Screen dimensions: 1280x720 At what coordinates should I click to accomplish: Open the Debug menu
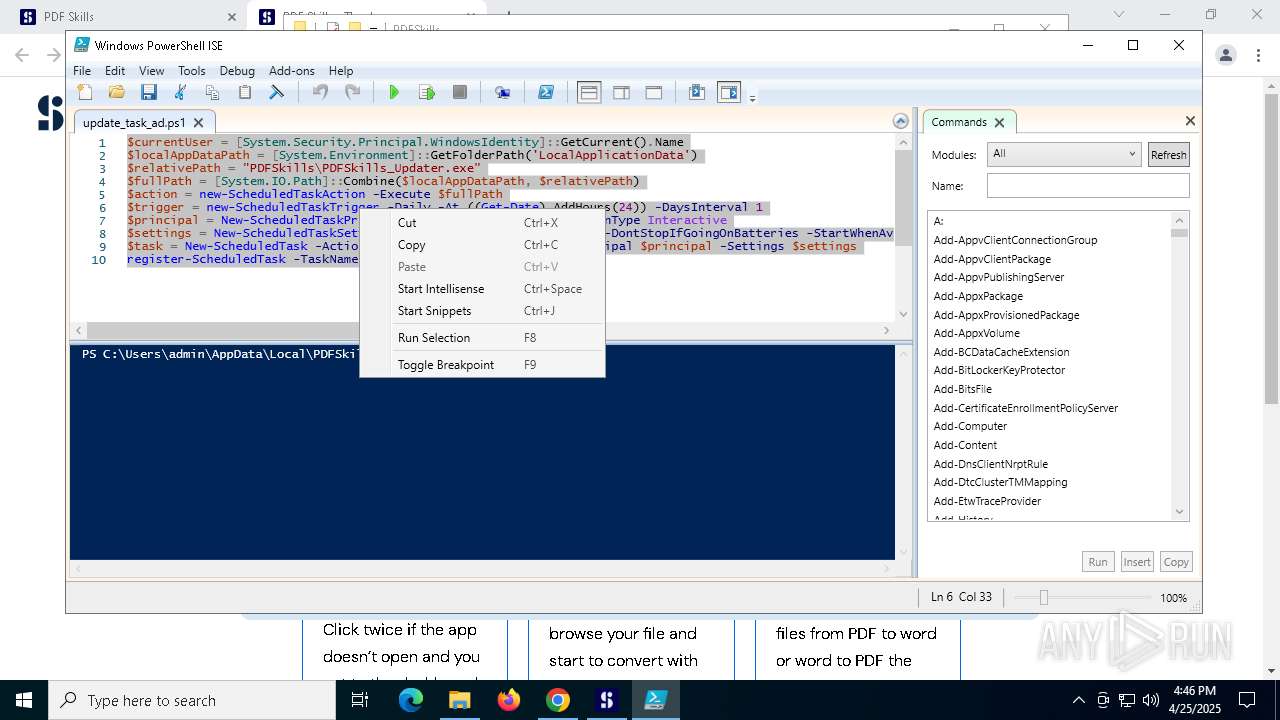coord(237,71)
